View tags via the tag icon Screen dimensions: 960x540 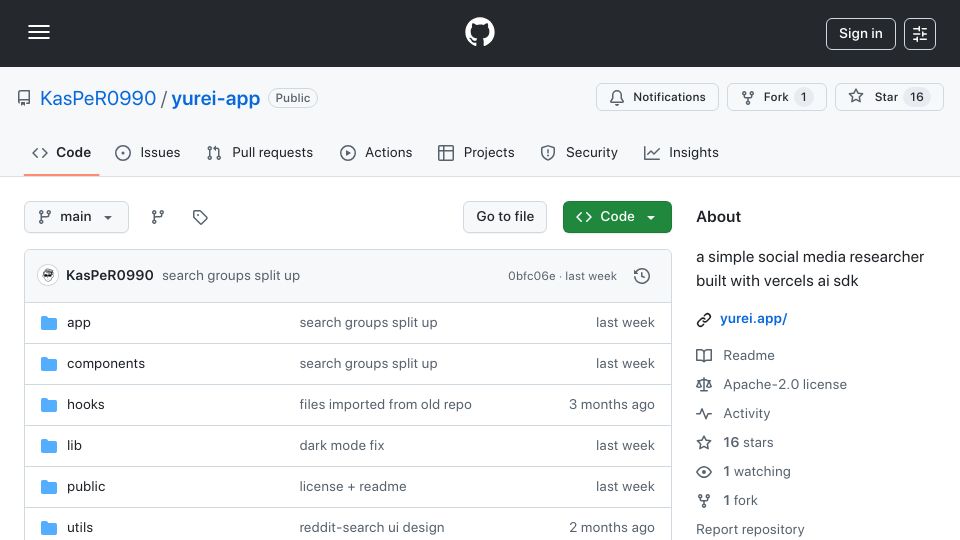(x=200, y=217)
